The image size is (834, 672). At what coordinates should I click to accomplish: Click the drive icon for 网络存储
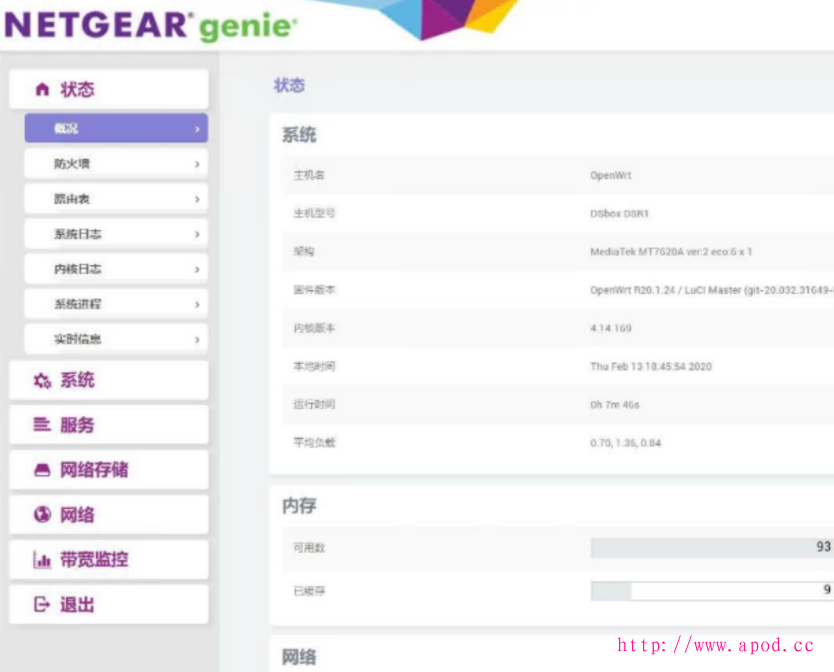41,470
